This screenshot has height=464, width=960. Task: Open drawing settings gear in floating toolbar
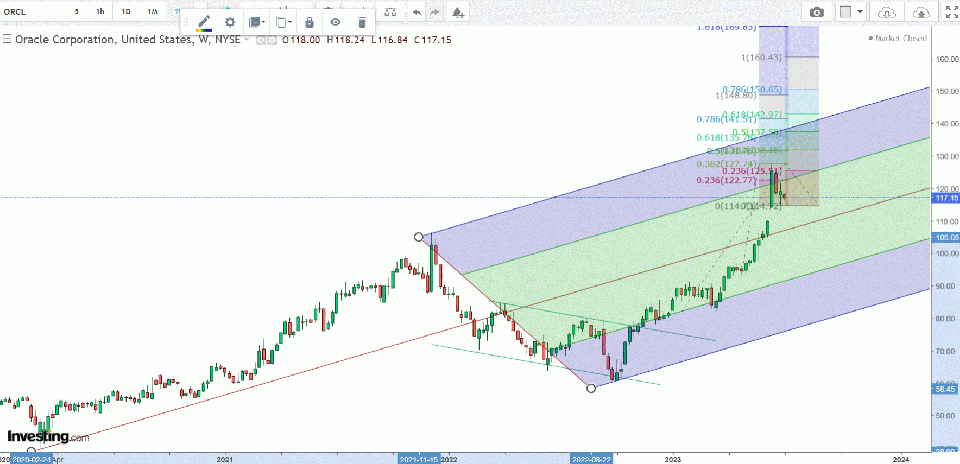[x=230, y=22]
